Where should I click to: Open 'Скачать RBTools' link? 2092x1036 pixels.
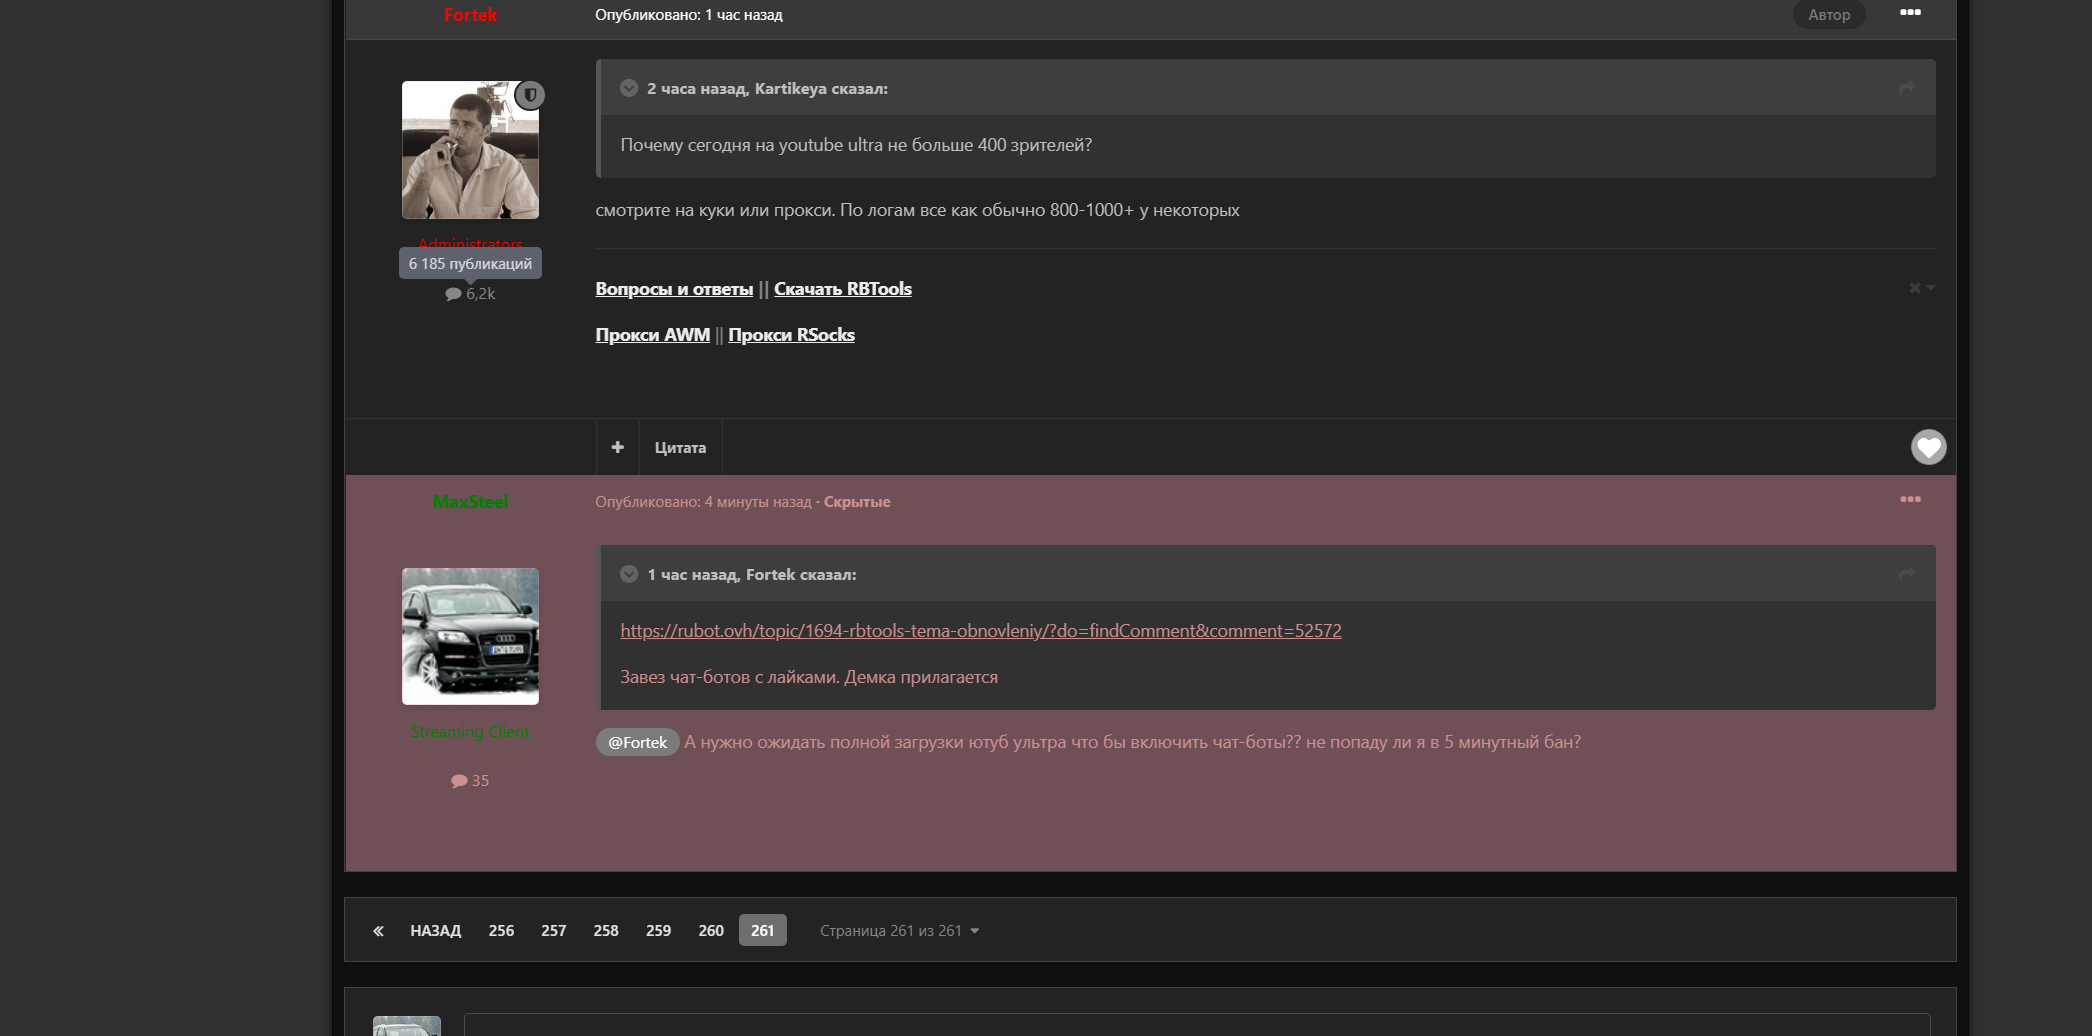click(x=842, y=289)
